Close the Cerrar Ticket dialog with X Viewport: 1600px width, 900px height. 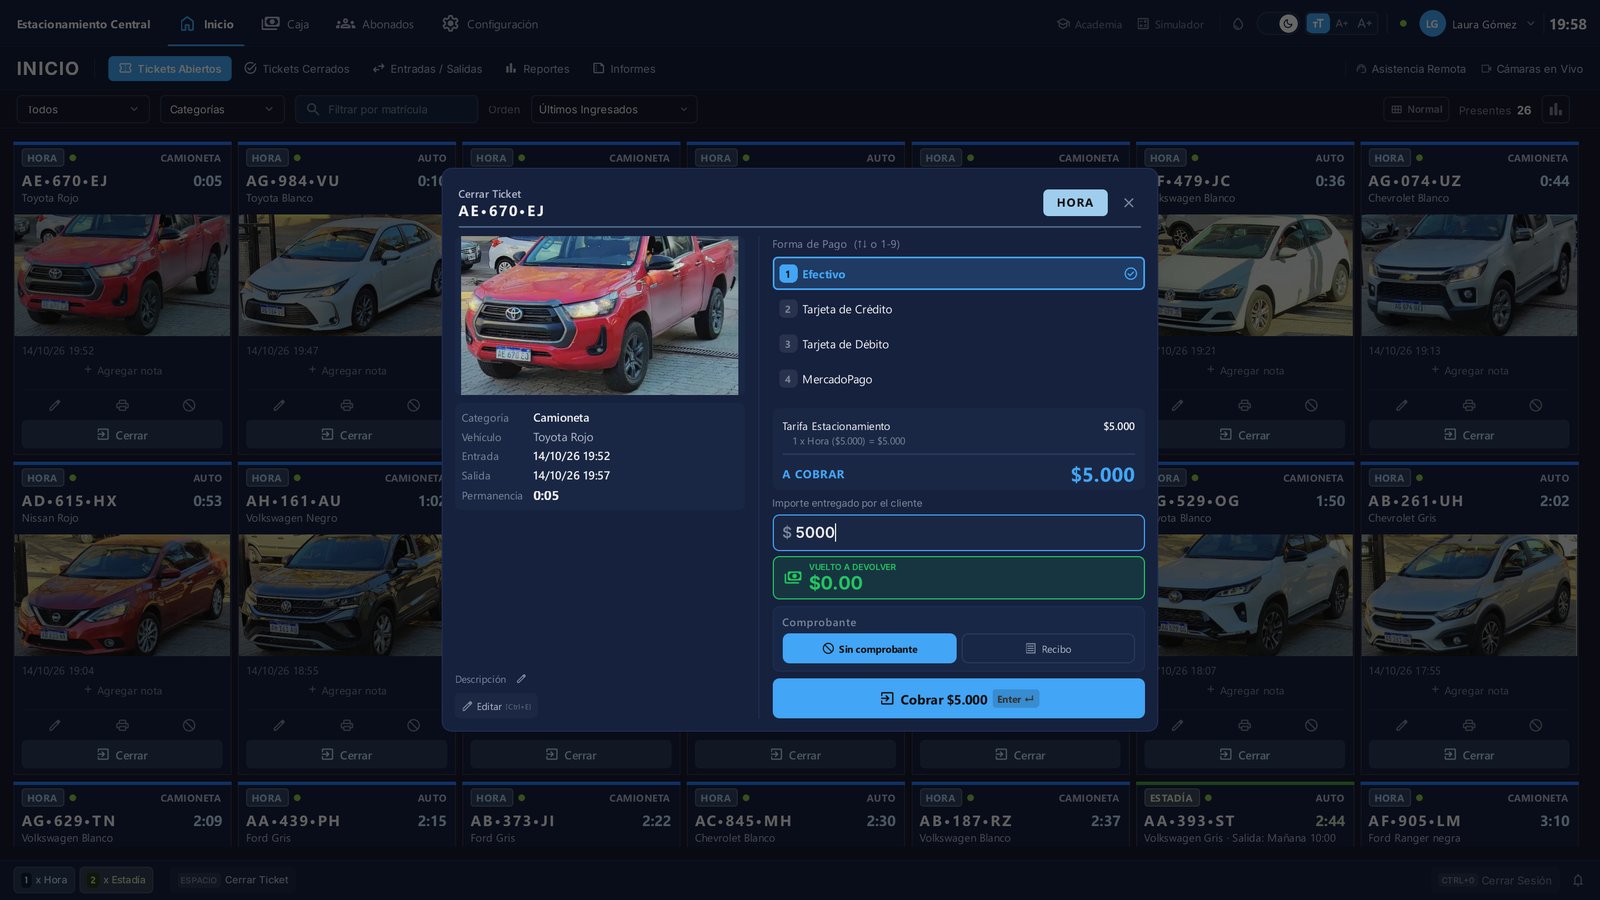tap(1128, 203)
